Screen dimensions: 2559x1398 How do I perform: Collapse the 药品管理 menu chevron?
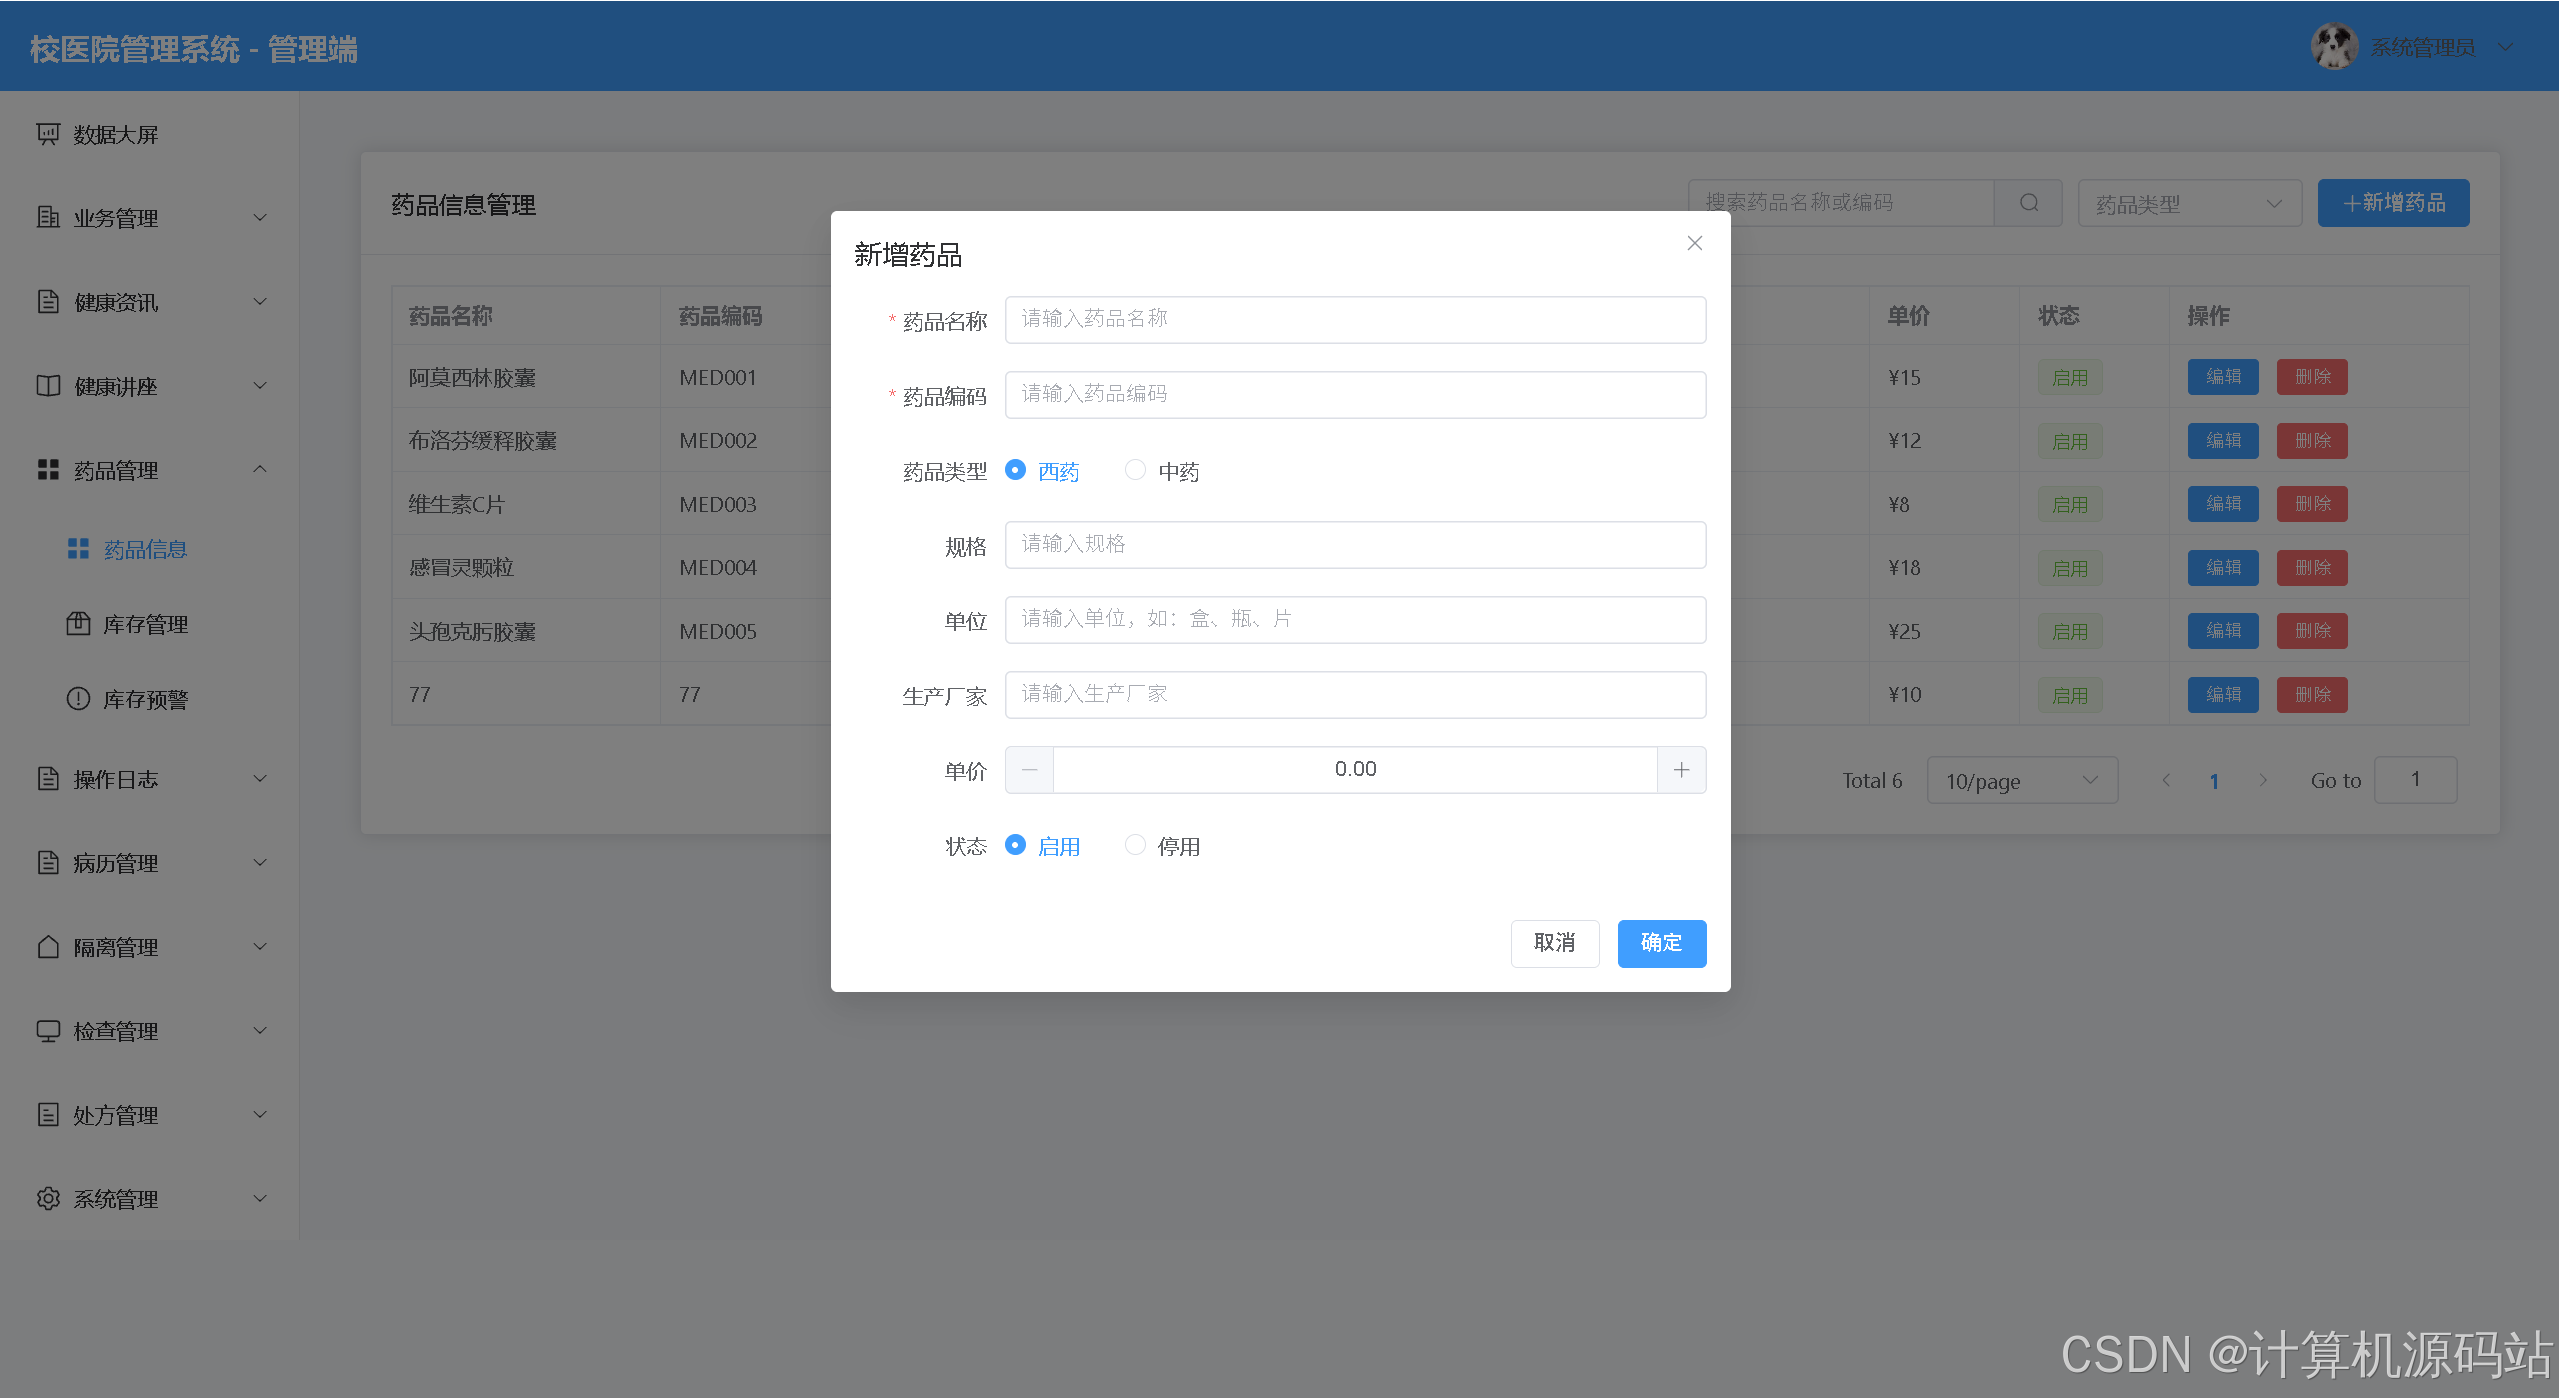pyautogui.click(x=260, y=469)
